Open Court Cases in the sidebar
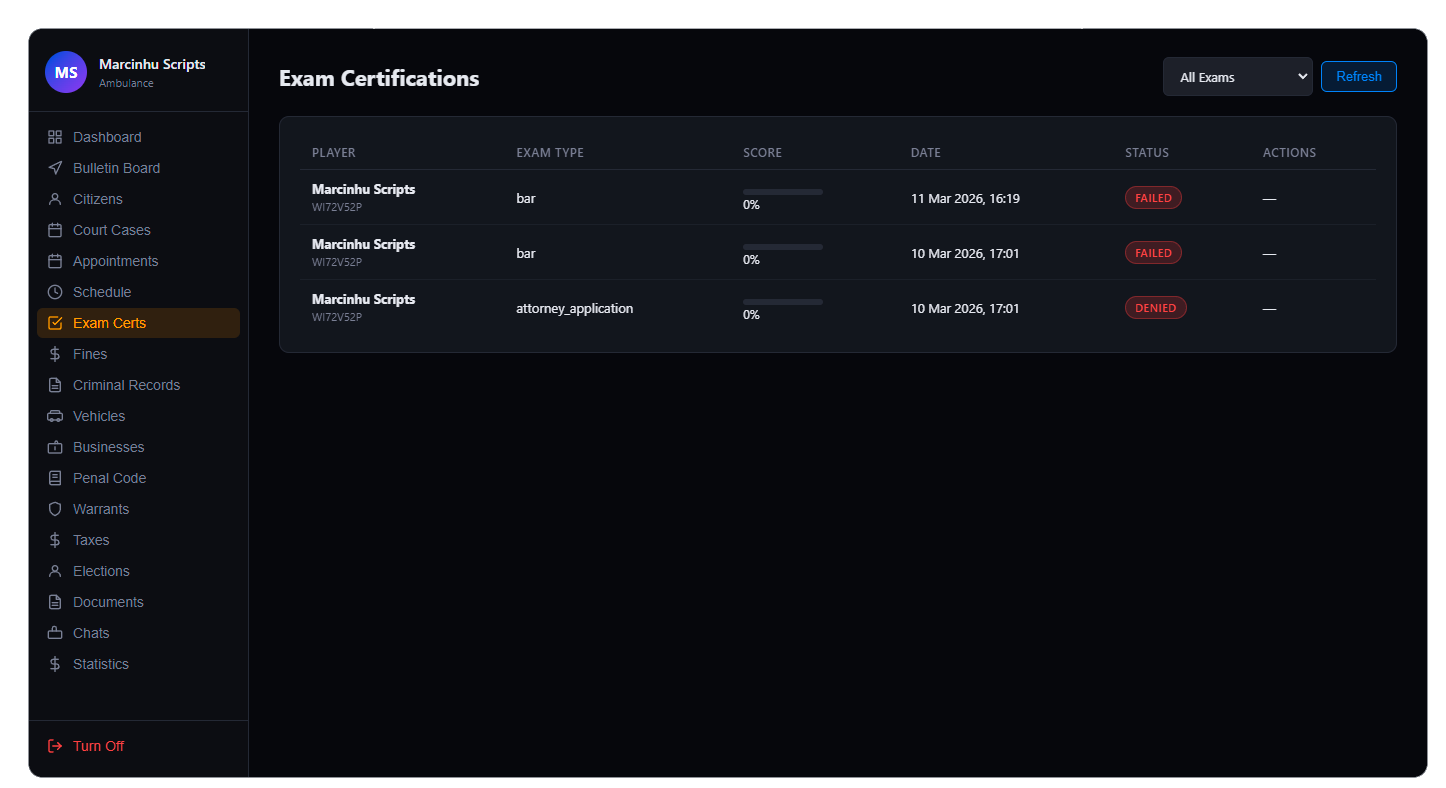 pos(111,230)
